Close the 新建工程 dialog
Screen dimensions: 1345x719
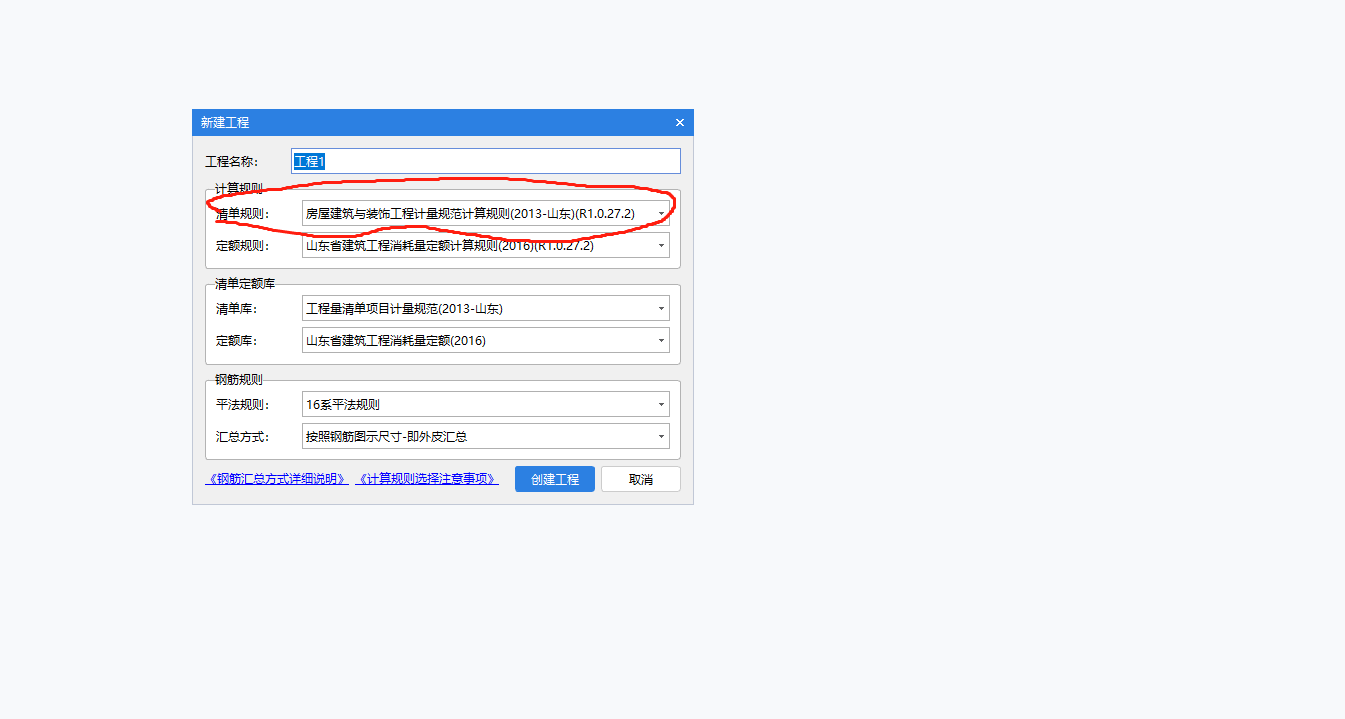coord(680,122)
